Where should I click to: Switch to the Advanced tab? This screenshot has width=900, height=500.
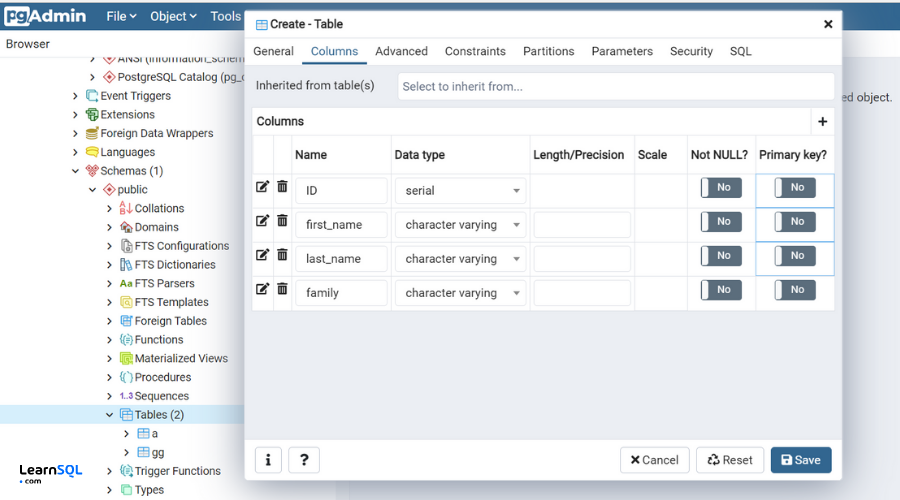tap(401, 52)
